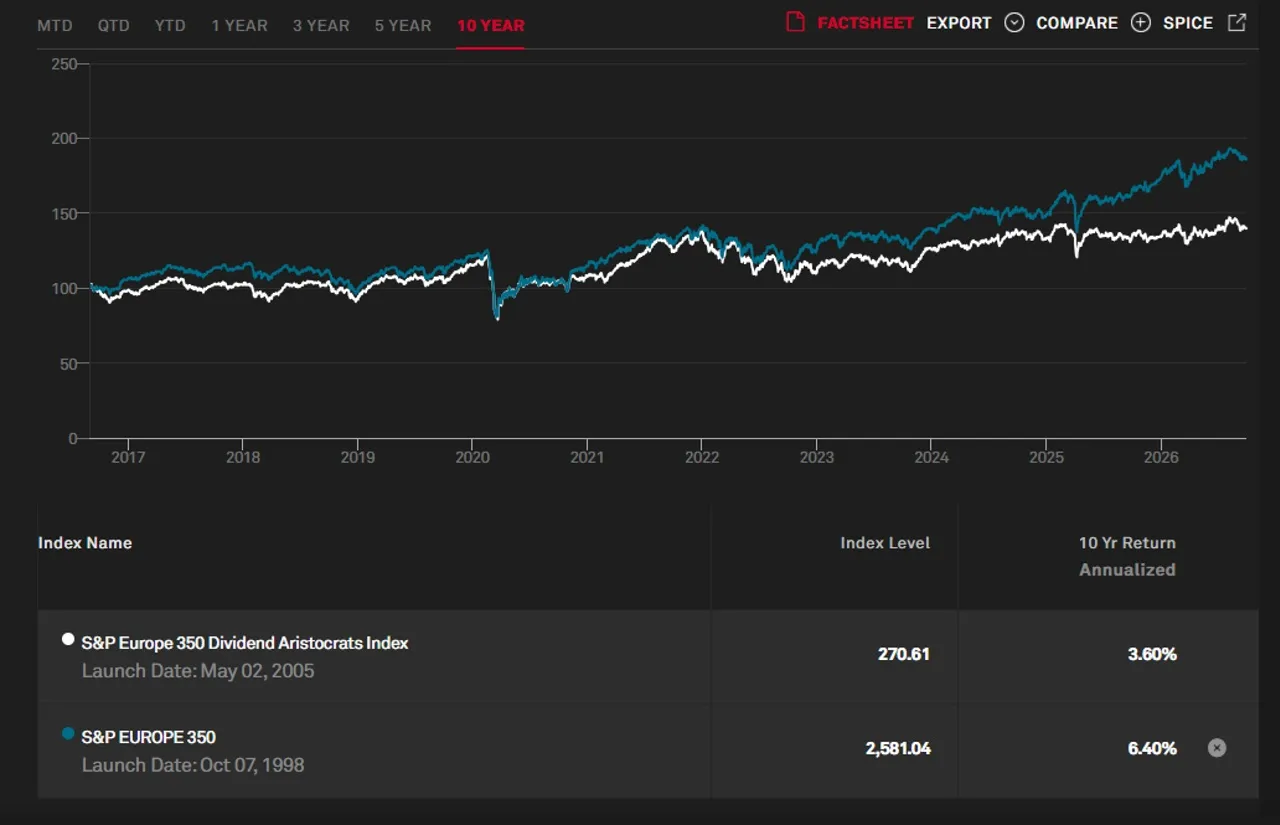Click the 6.40% annualized return
The height and width of the screenshot is (825, 1280).
(x=1152, y=748)
